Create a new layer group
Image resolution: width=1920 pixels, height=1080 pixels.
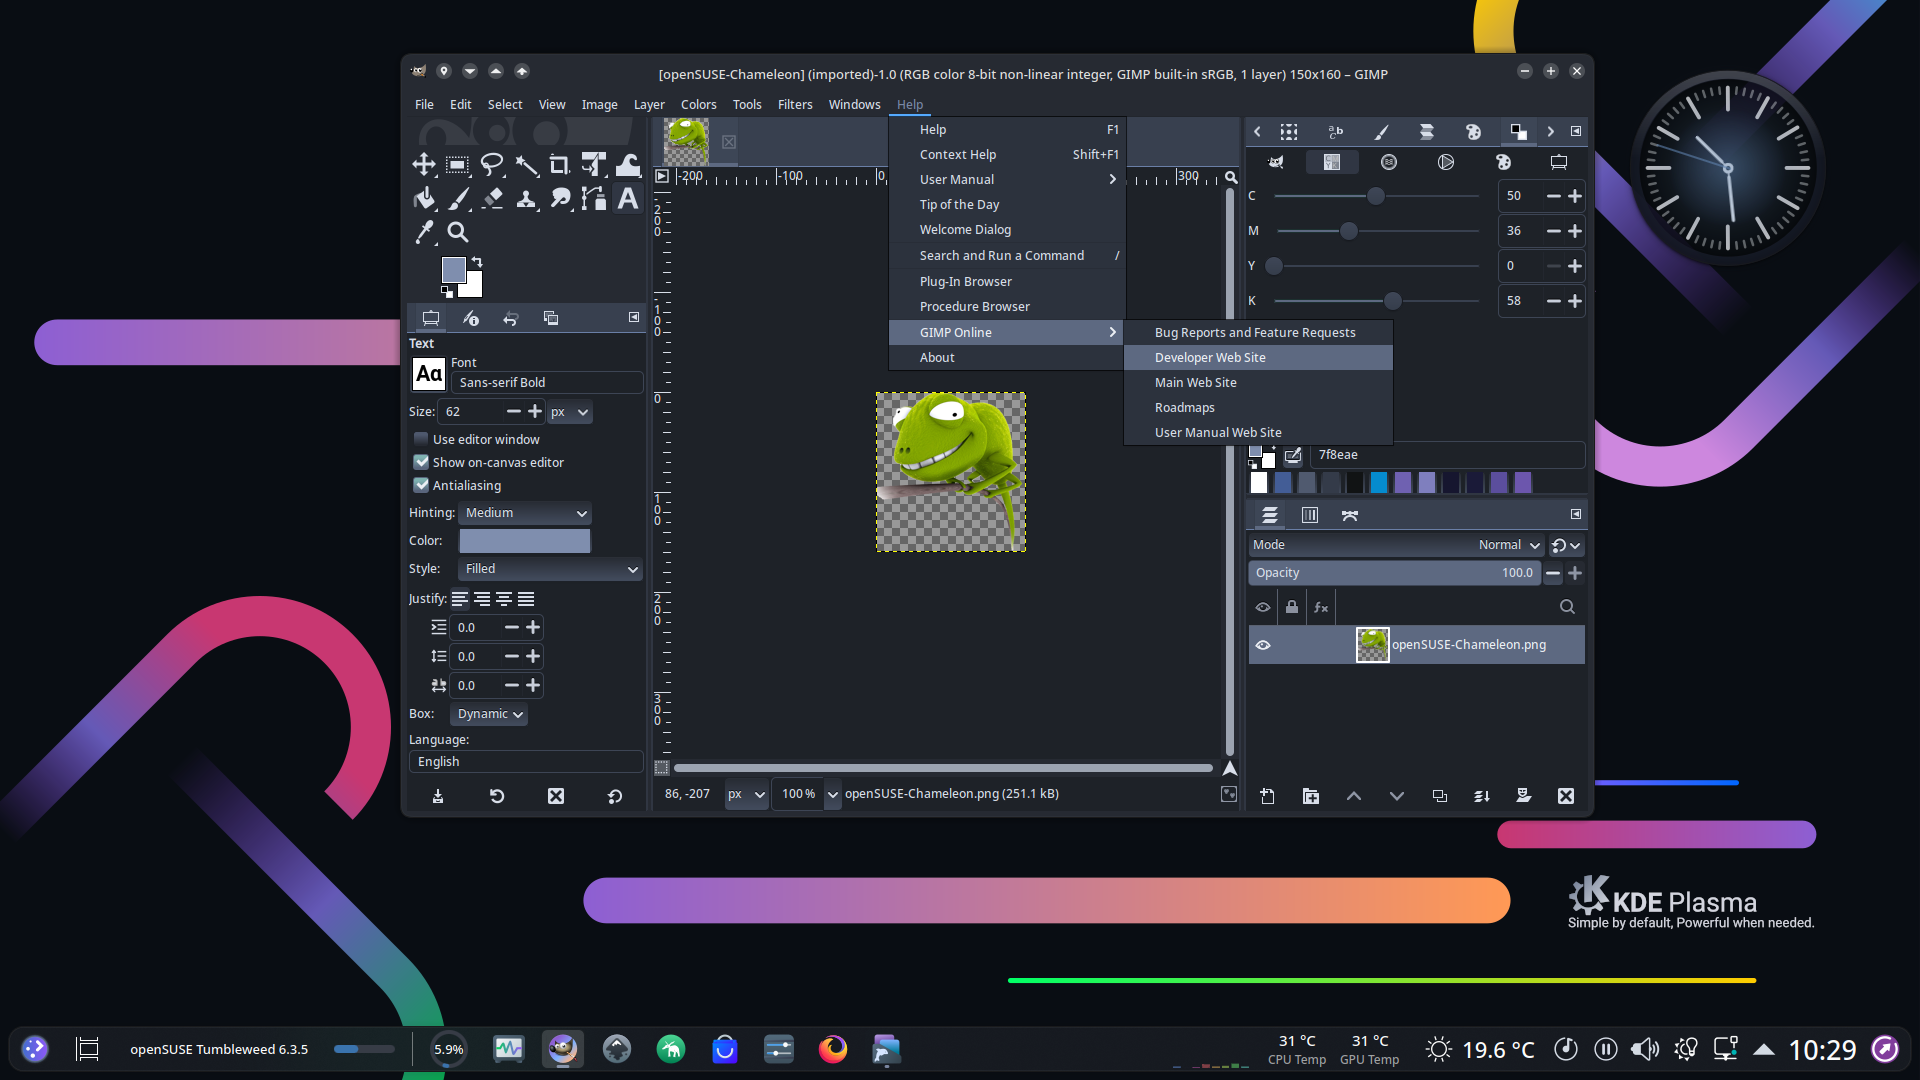pyautogui.click(x=1311, y=796)
